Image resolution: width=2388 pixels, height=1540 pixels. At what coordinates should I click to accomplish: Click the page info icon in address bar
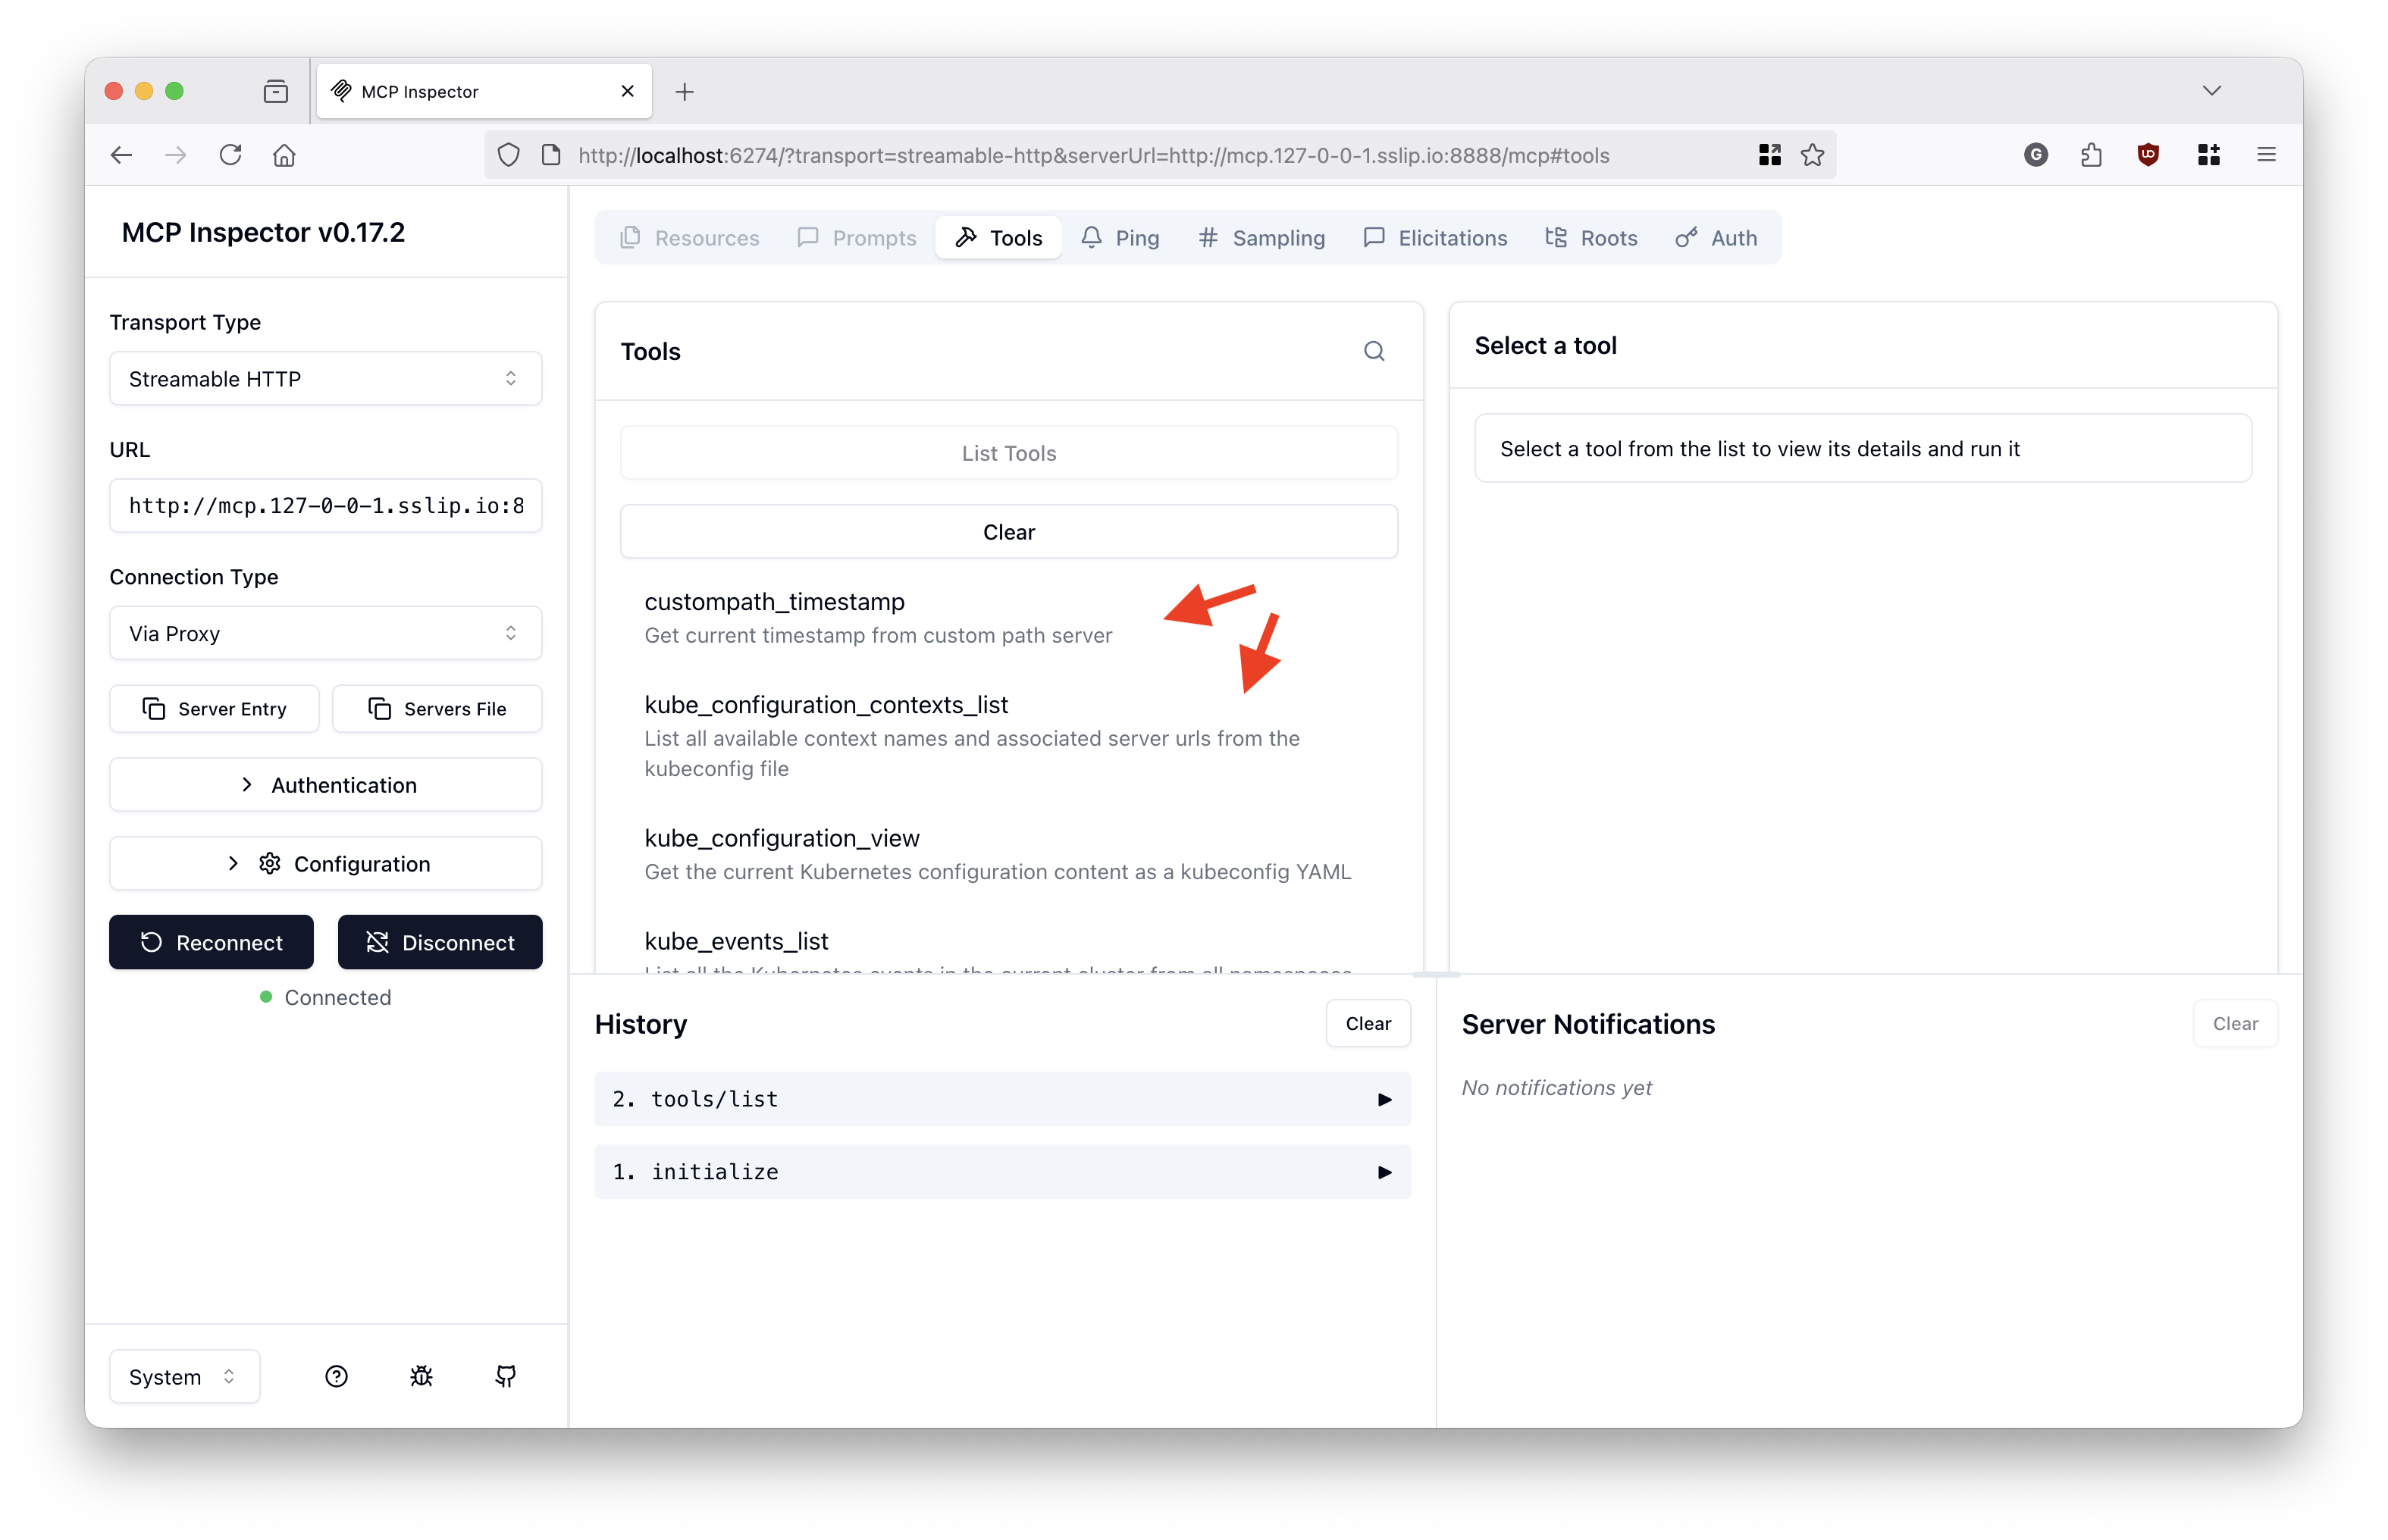[551, 155]
